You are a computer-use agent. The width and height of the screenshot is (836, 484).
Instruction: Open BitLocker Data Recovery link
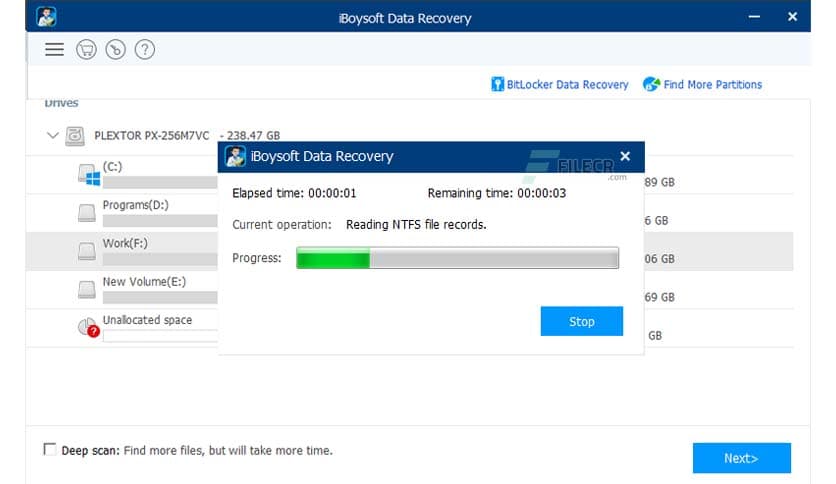(x=567, y=85)
